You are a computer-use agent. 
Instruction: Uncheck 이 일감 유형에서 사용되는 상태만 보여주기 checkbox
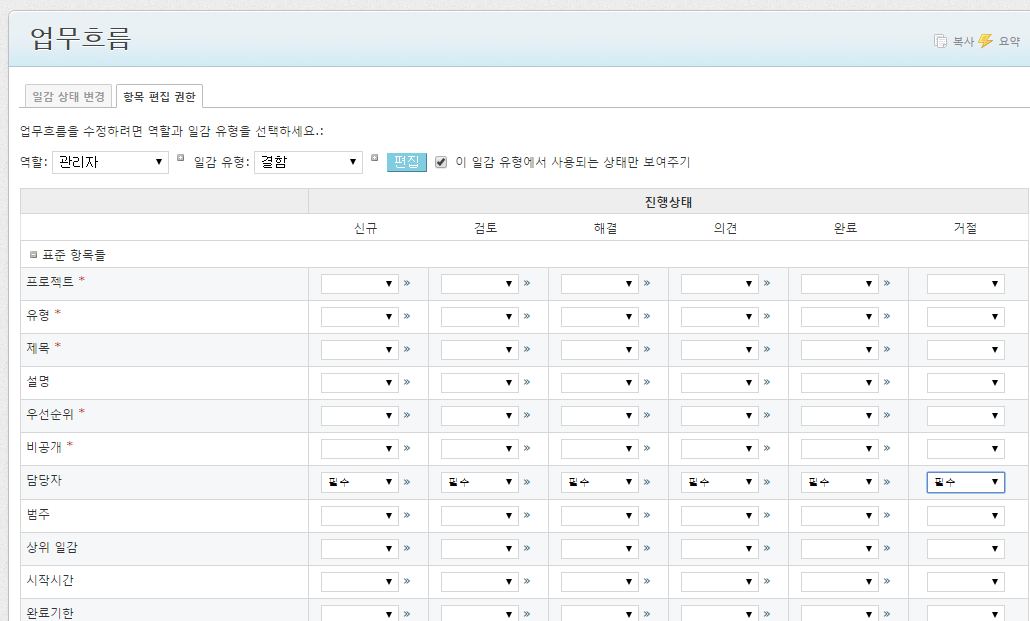[441, 162]
